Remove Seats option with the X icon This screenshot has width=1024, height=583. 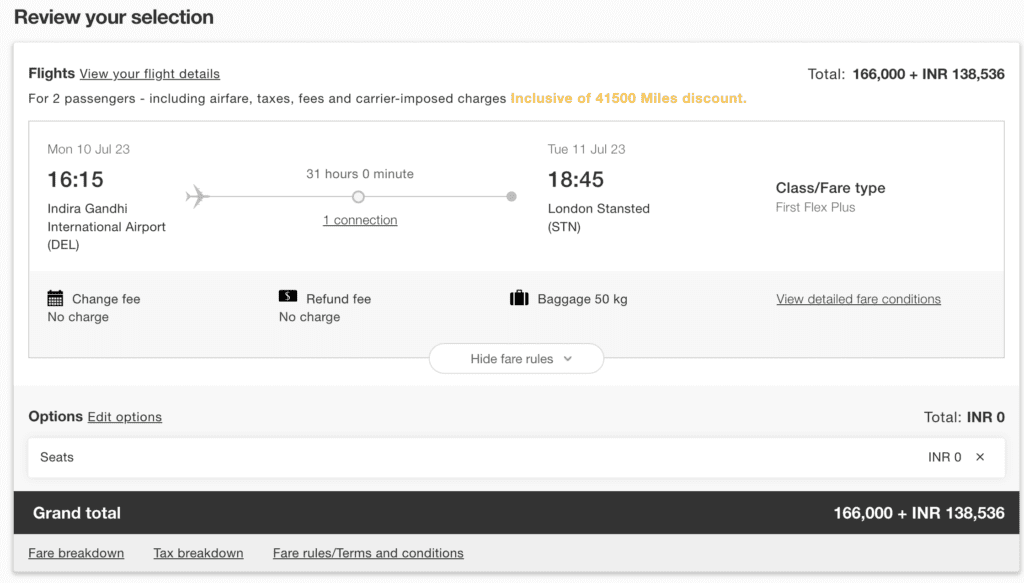click(980, 457)
